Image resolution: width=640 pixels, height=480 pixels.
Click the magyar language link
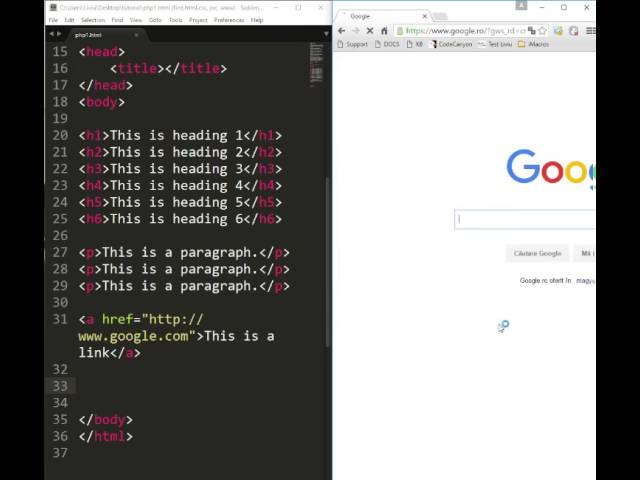coord(585,280)
